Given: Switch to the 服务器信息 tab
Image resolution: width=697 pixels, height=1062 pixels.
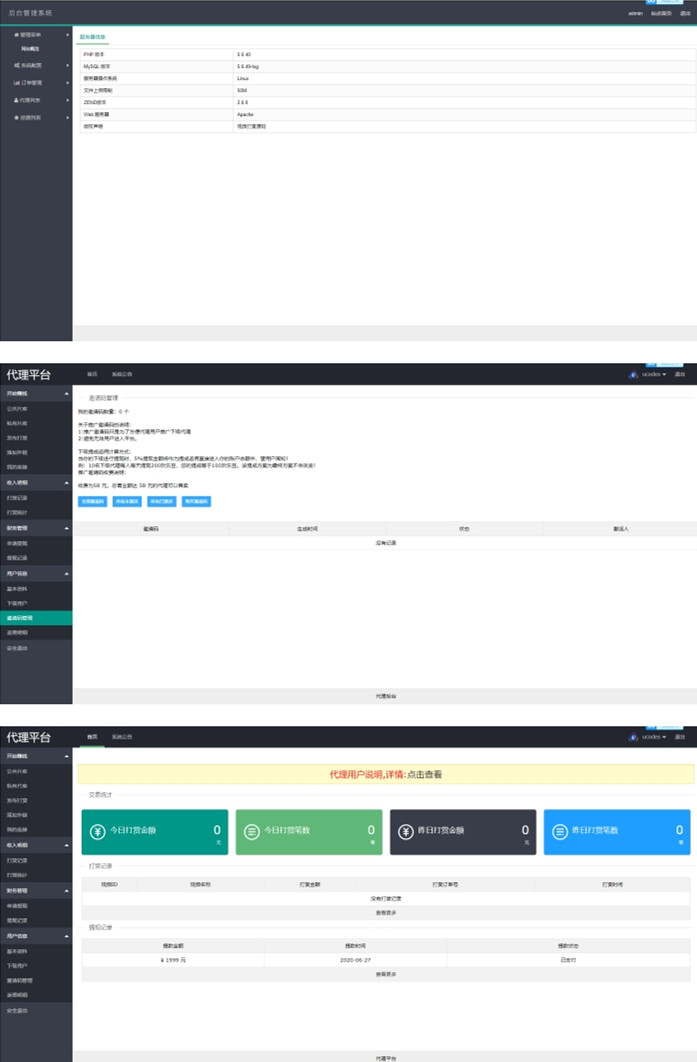Looking at the screenshot, I should point(93,37).
